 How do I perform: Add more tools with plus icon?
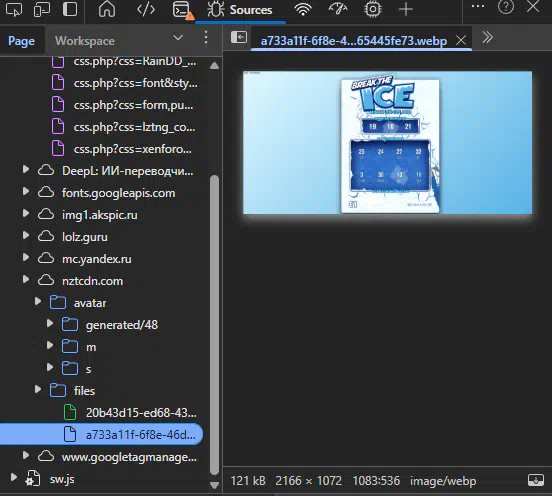coord(406,9)
